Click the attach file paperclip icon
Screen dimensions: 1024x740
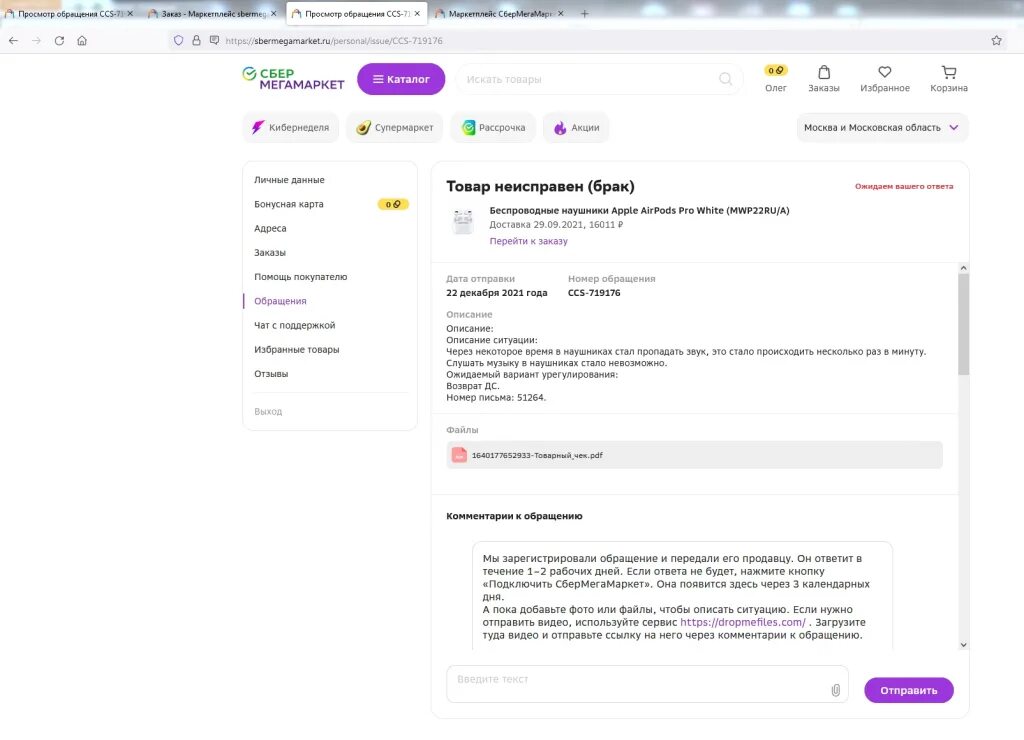835,690
